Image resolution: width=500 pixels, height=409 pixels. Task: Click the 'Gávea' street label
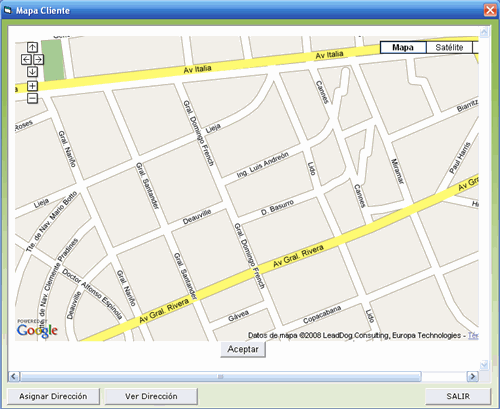pos(238,316)
